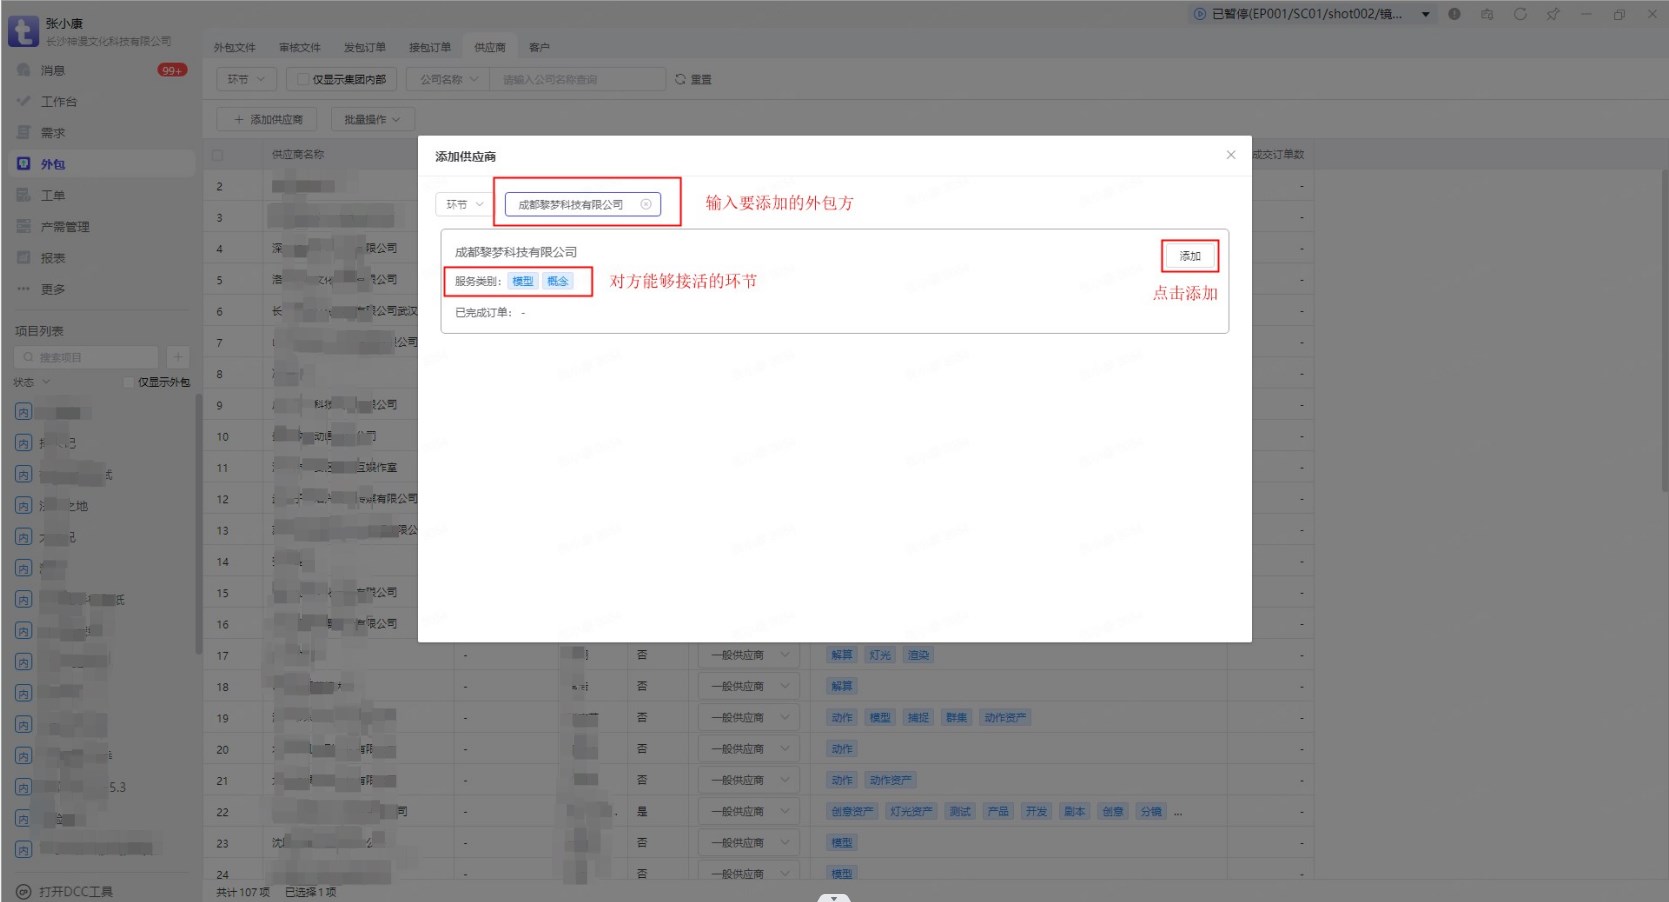Screen dimensions: 1669x902
Task: Open the 公司名称 filter dropdown
Action: click(x=448, y=79)
